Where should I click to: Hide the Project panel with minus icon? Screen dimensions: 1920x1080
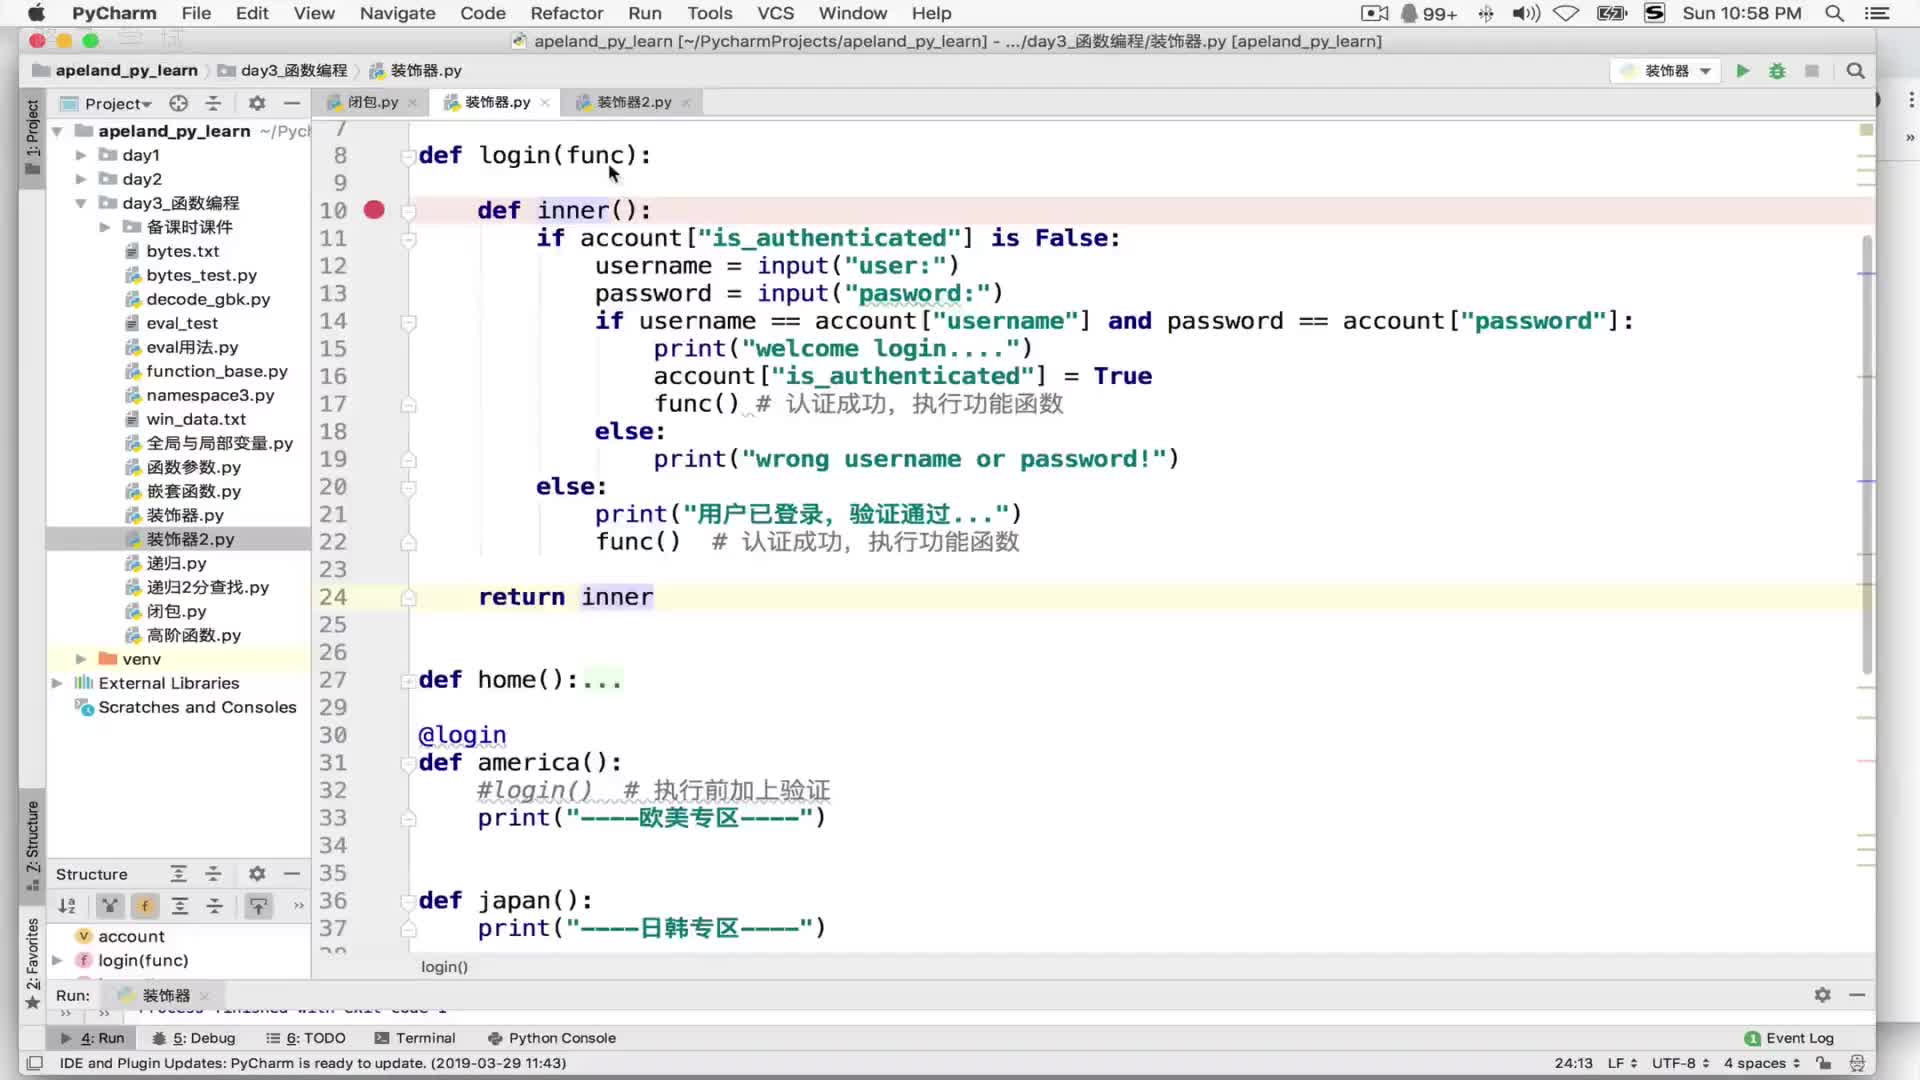tap(291, 103)
